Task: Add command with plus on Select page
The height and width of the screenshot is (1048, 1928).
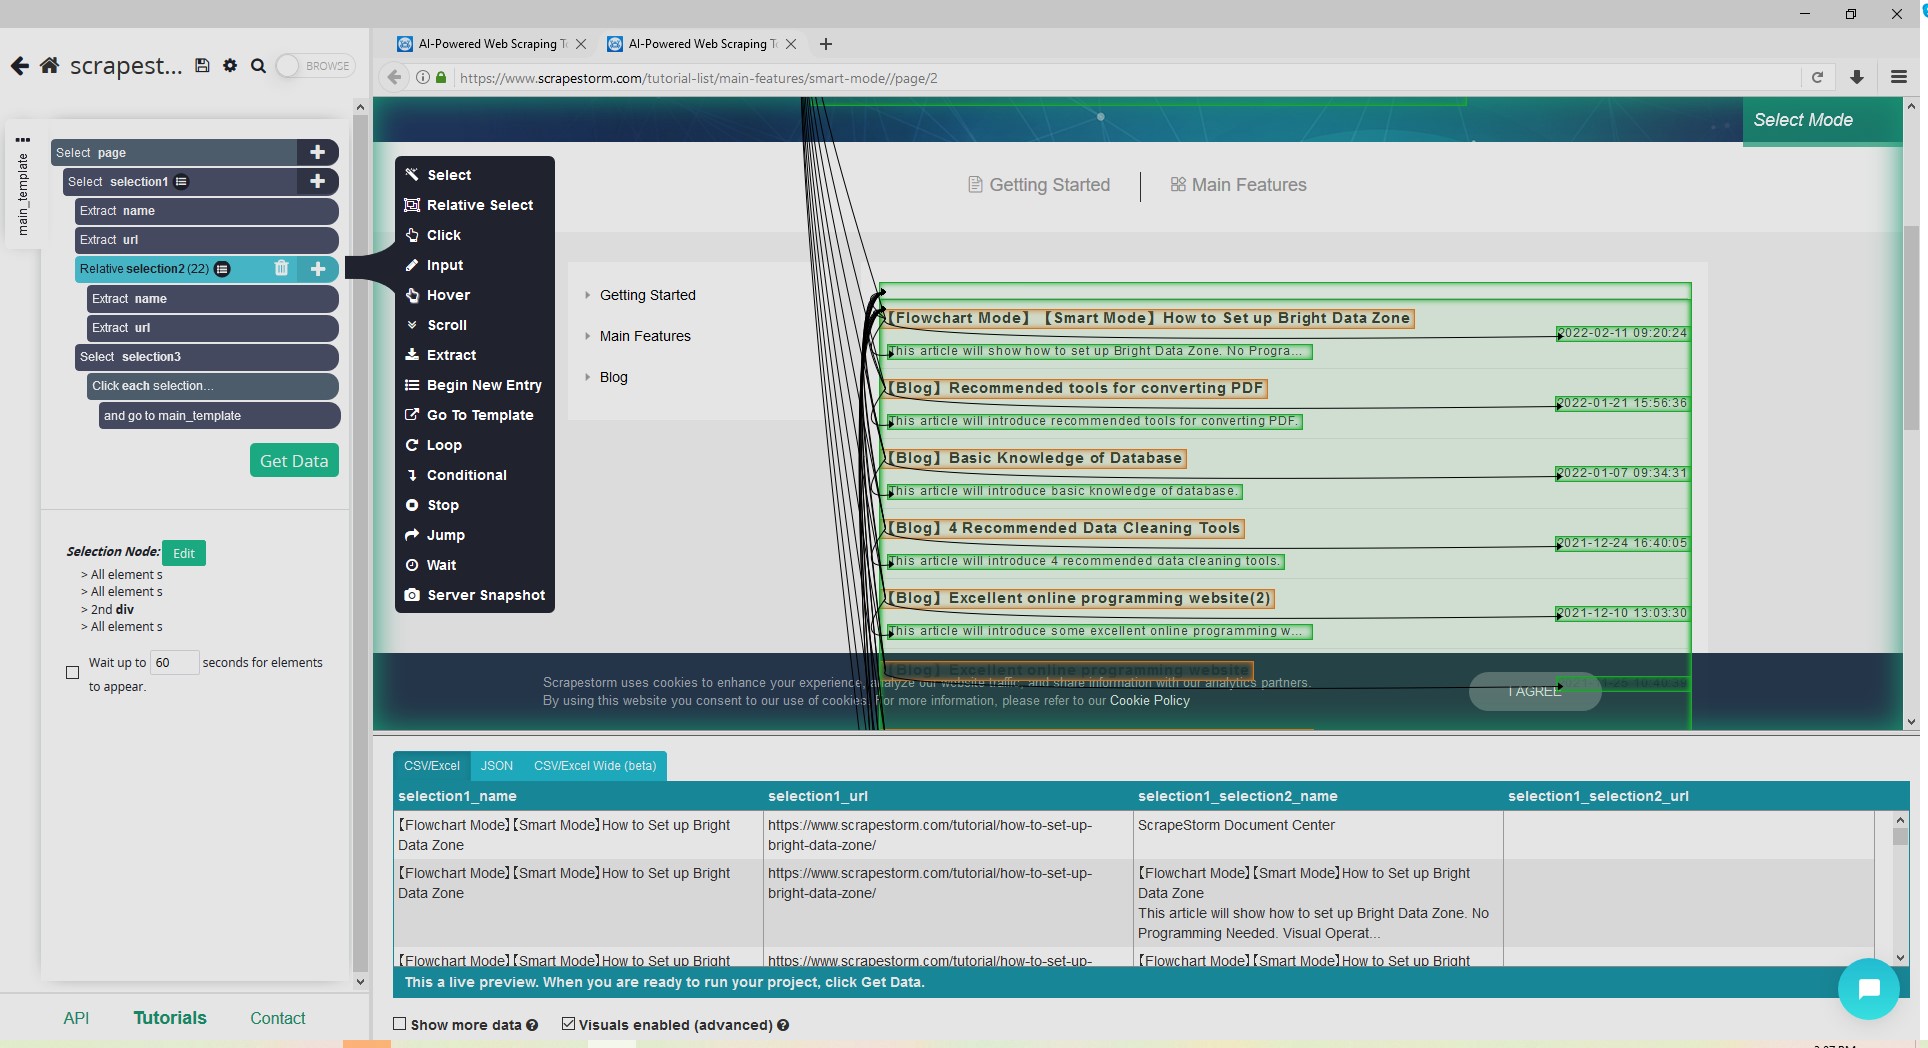Action: tap(317, 152)
